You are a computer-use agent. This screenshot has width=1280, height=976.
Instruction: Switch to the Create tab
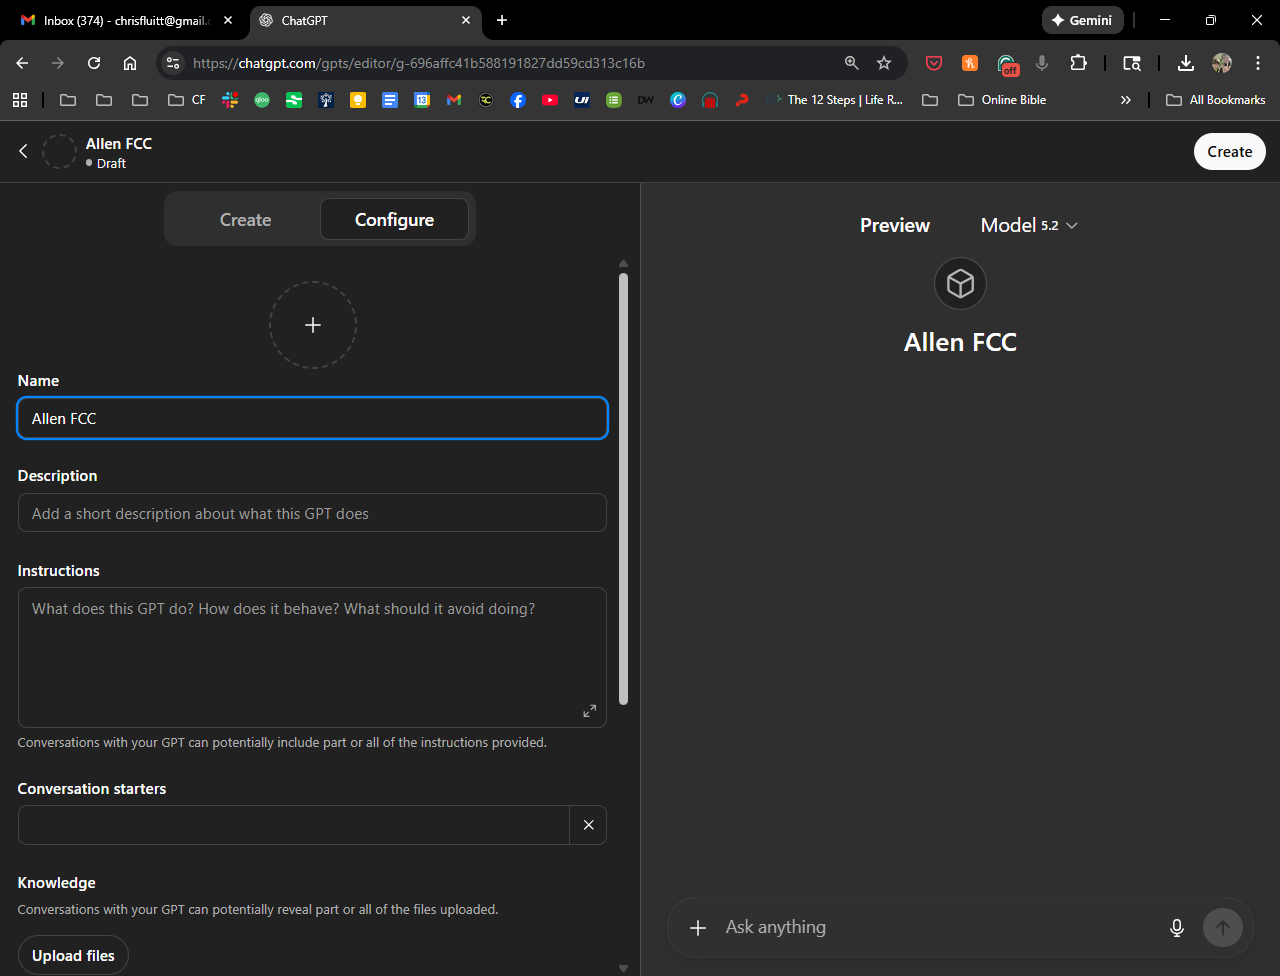tap(245, 220)
